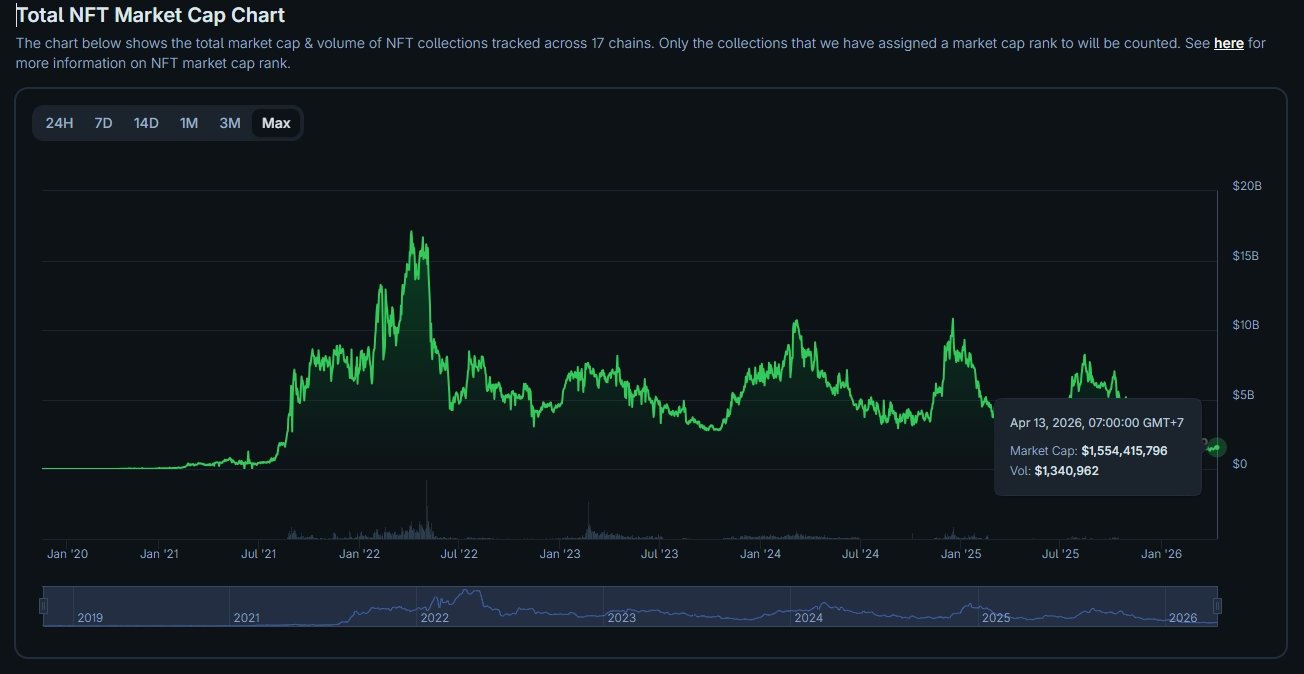Click the Jan '24 x-axis label

click(760, 553)
